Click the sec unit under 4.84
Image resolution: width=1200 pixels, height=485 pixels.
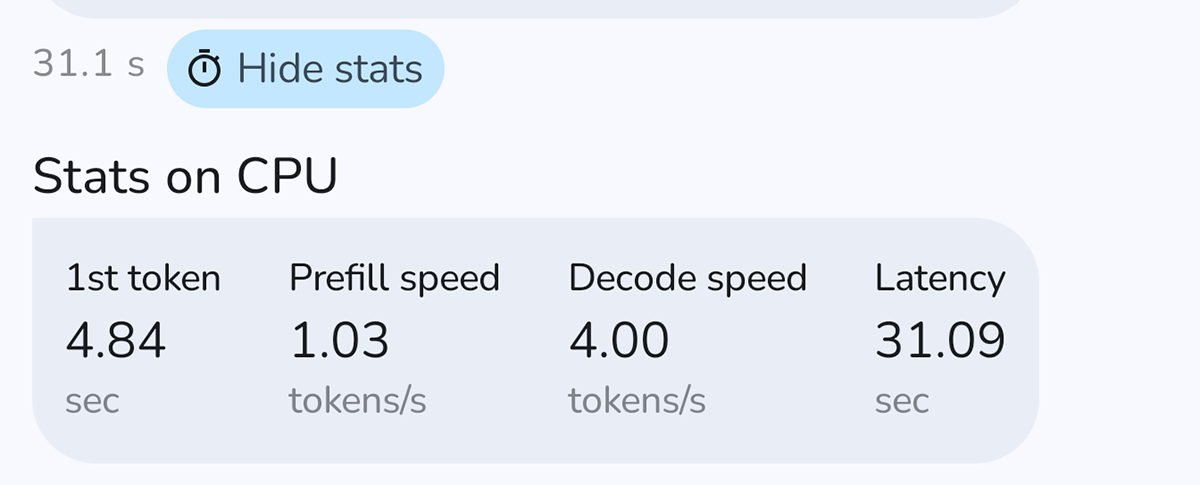tap(92, 401)
